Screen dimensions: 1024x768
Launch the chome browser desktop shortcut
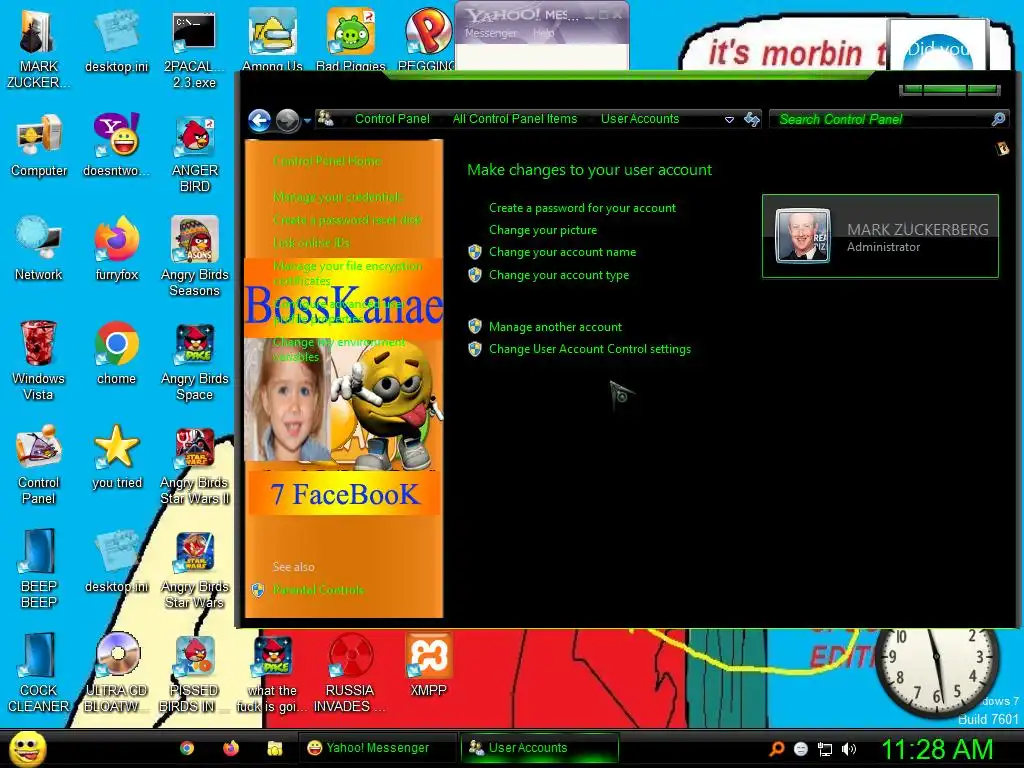pyautogui.click(x=116, y=353)
